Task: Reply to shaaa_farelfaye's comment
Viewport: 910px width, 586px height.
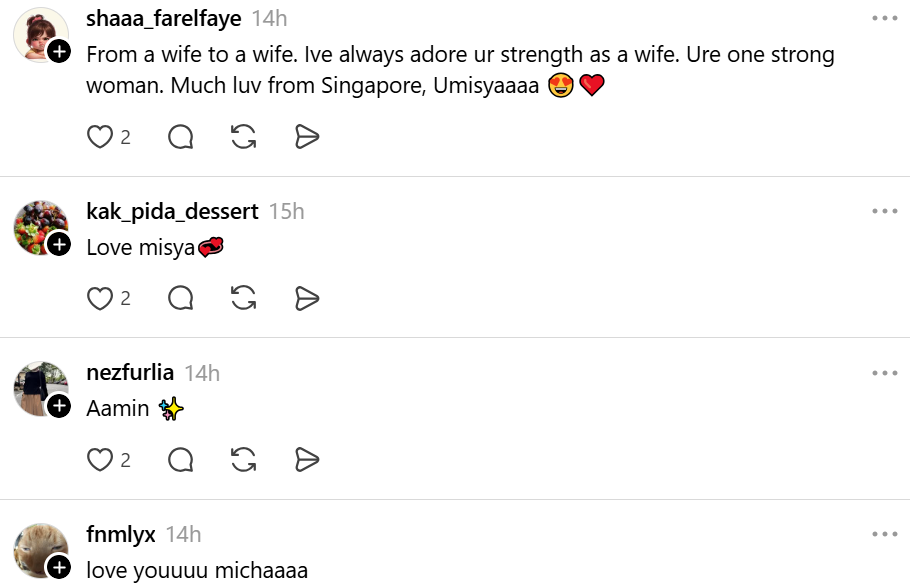Action: pyautogui.click(x=180, y=138)
